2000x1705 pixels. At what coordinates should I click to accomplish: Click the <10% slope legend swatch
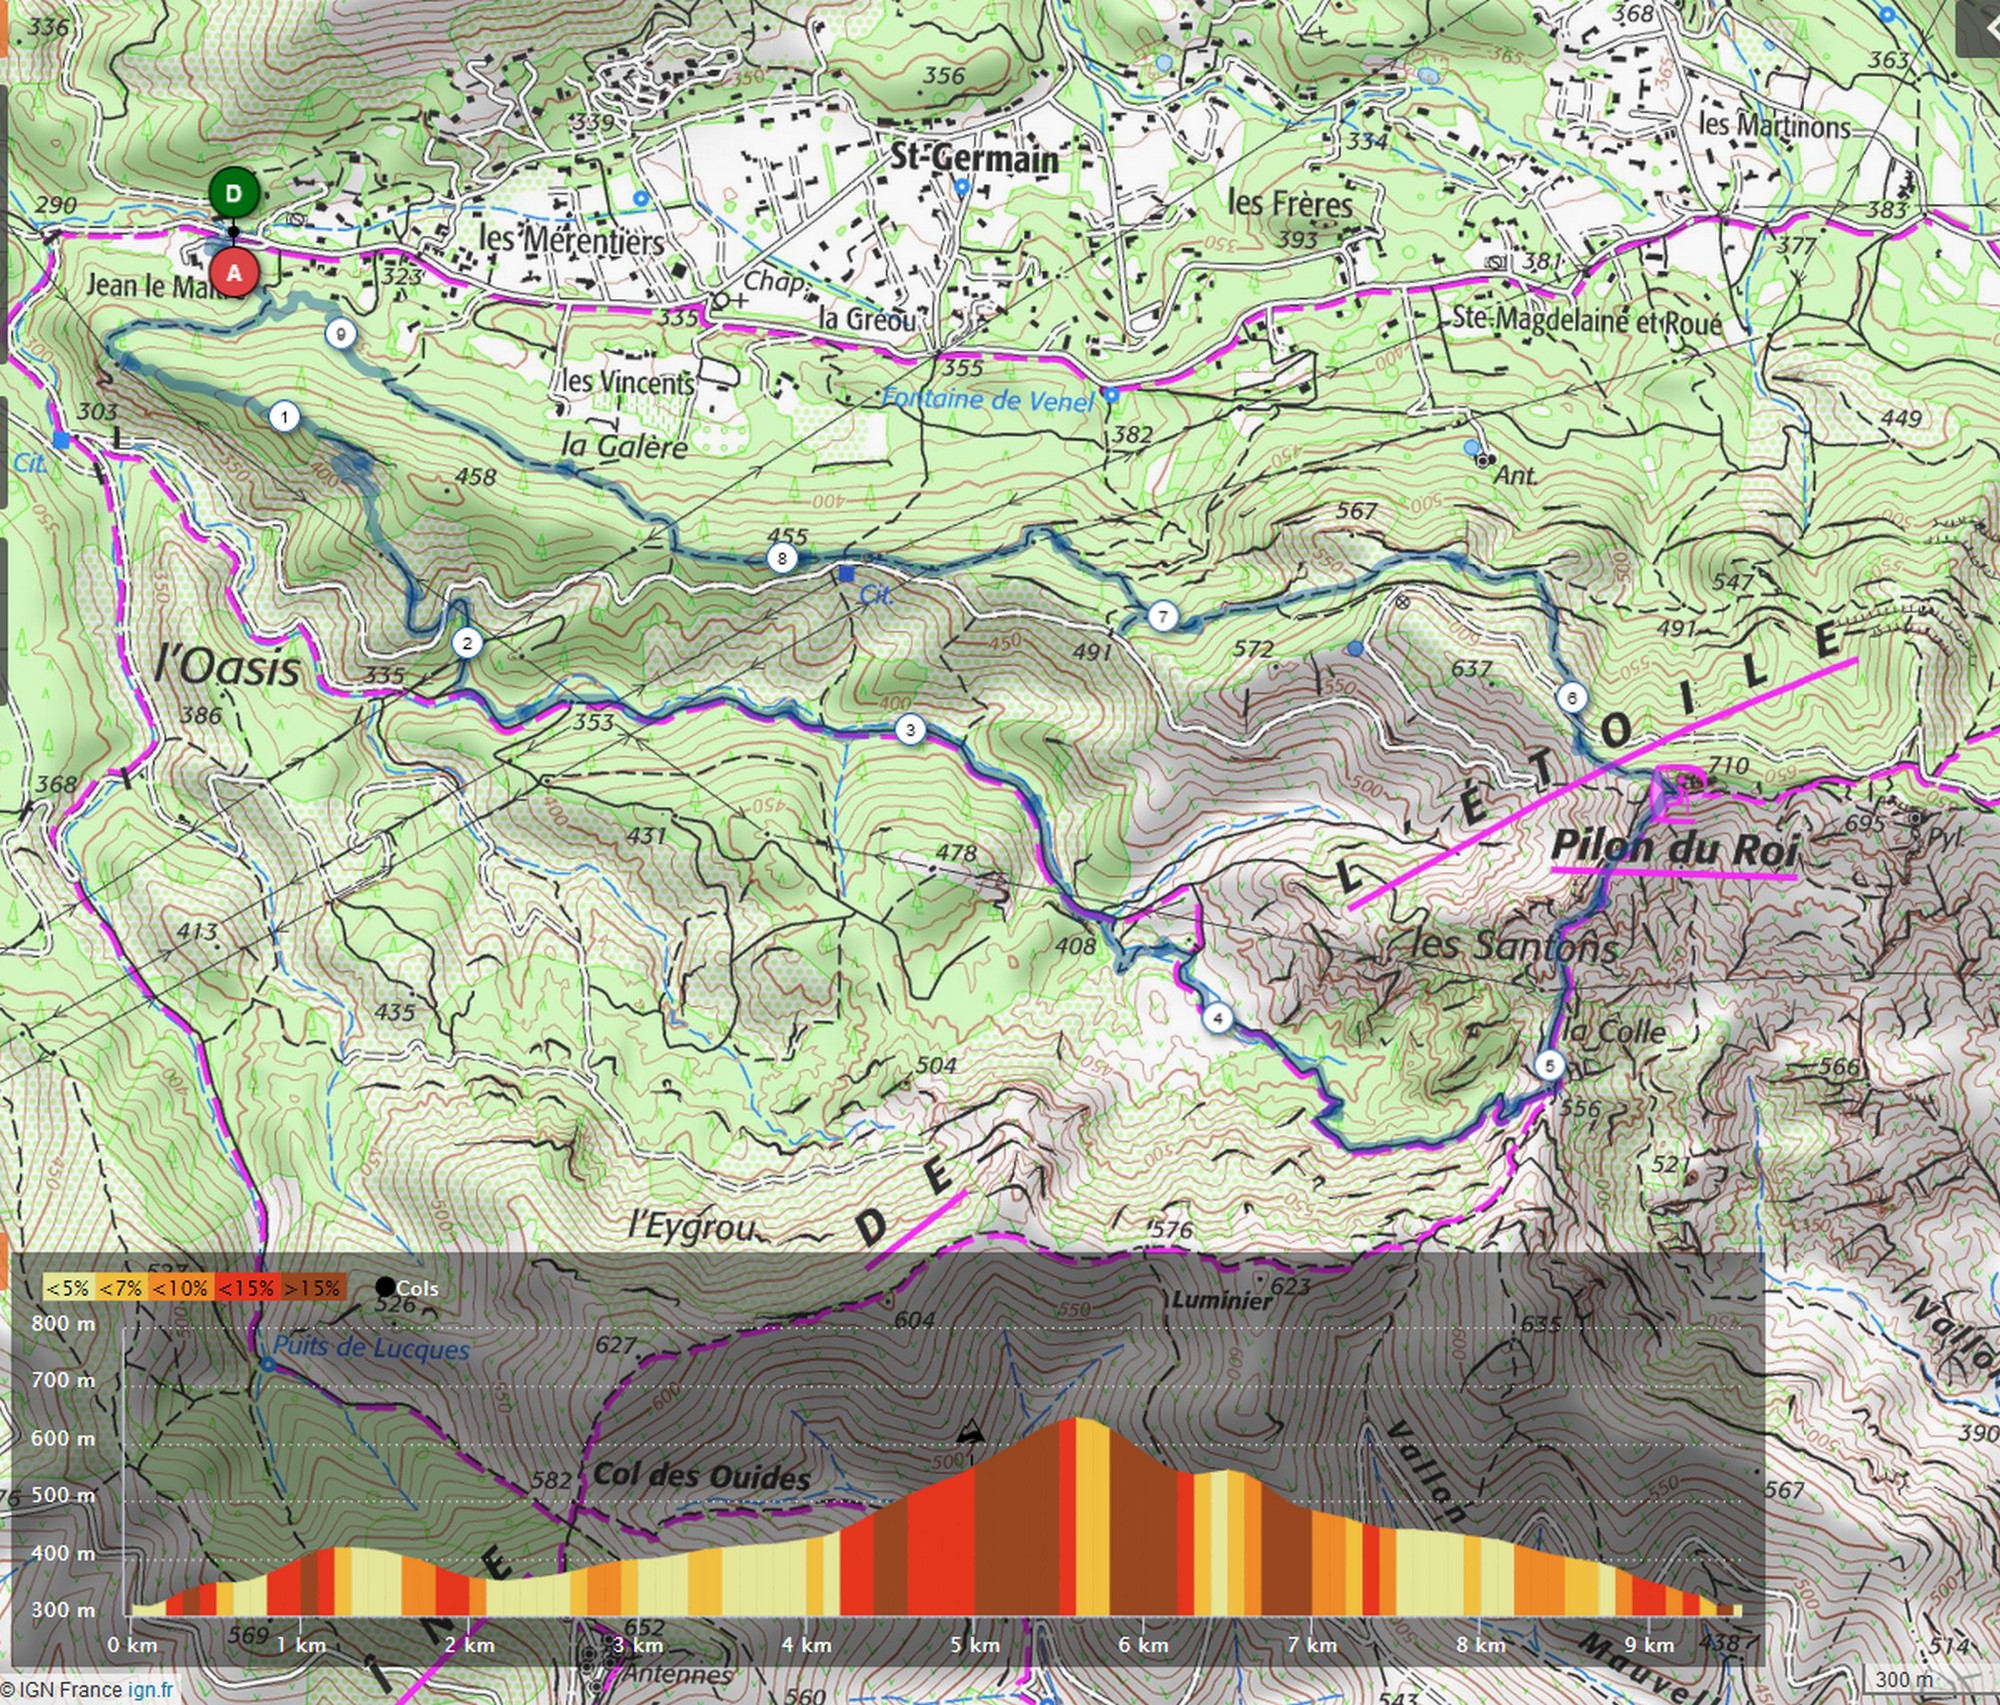[x=180, y=1288]
